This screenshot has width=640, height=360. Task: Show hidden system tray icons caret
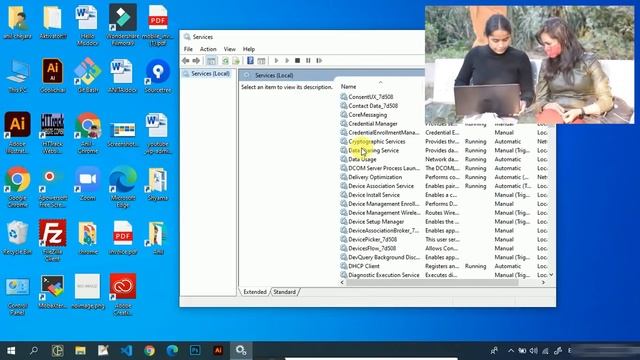pos(511,351)
